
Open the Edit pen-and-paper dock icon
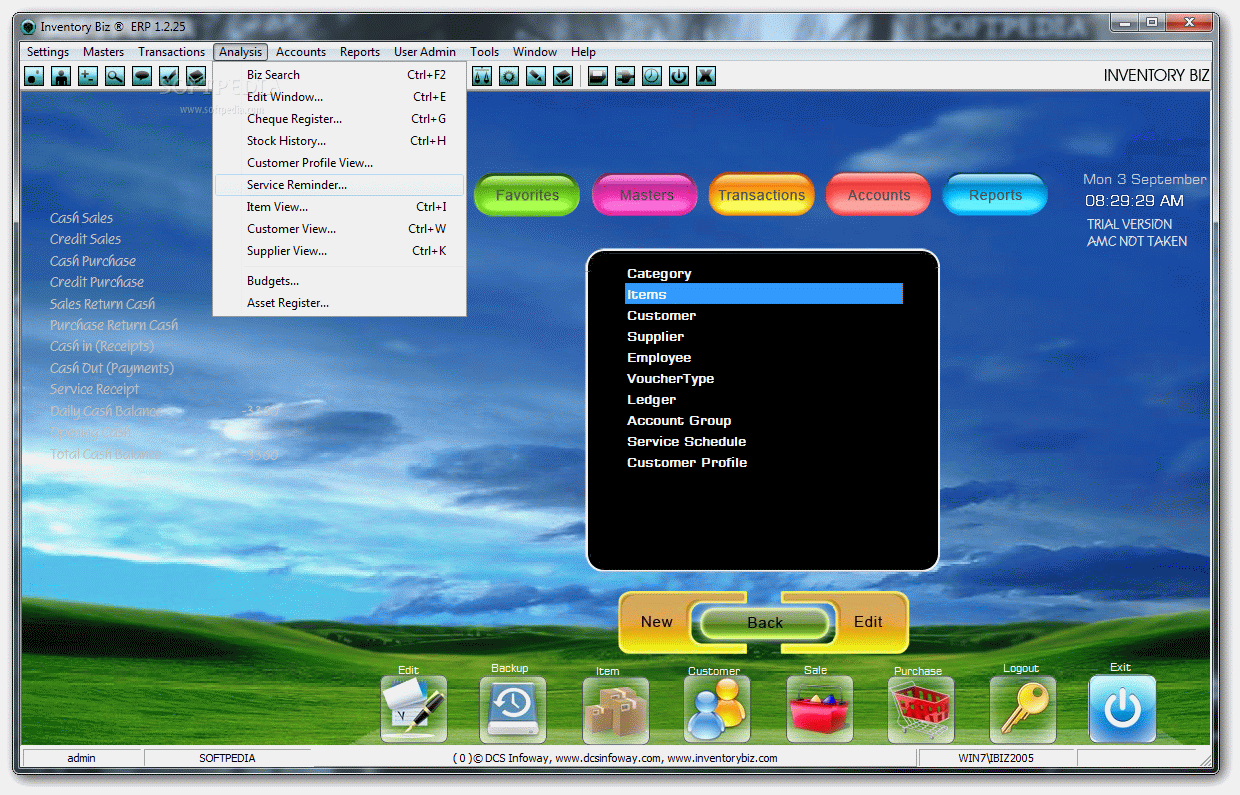414,709
